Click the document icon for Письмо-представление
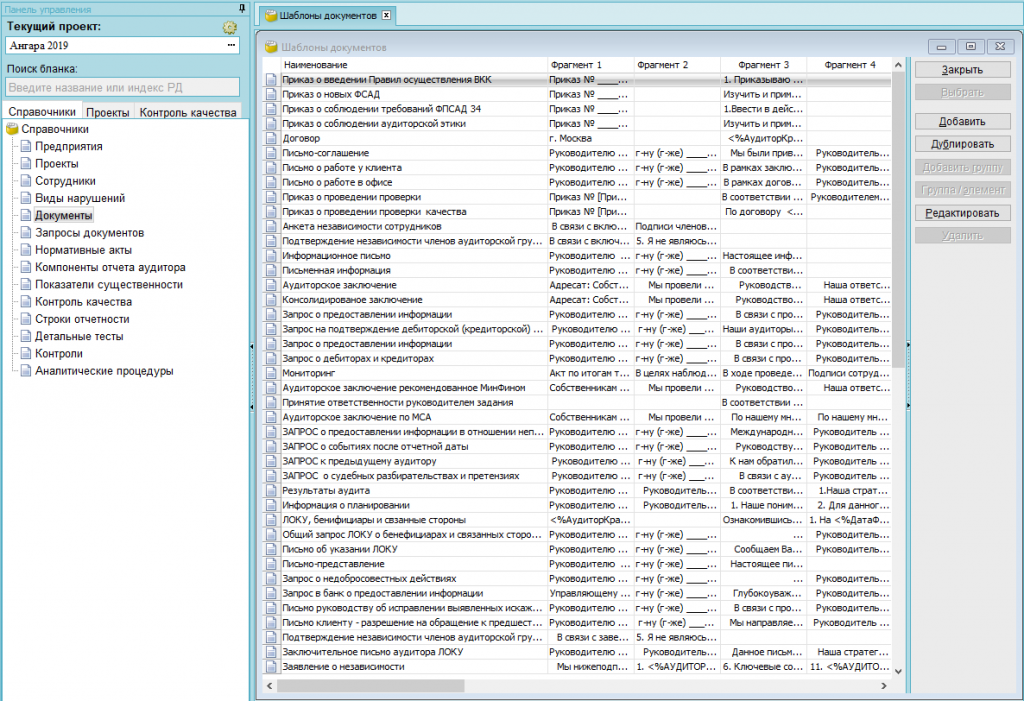Screen dimensions: 1024x701 click(271, 564)
